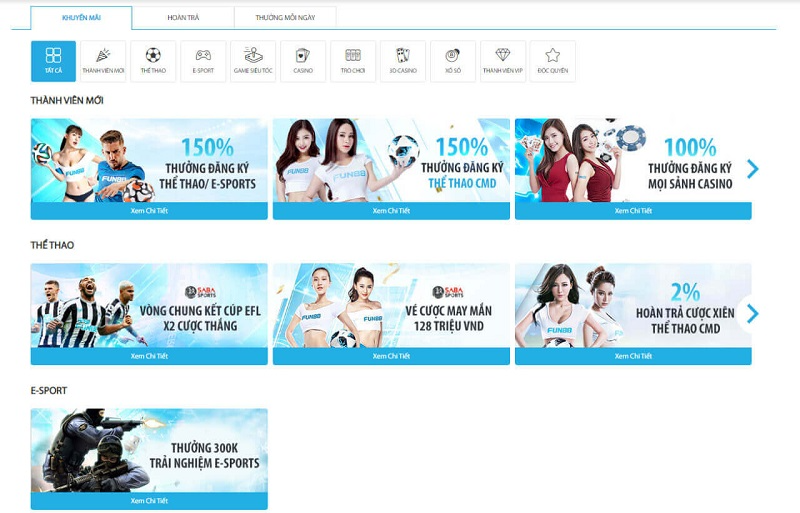This screenshot has height=513, width=800.
Task: Click the E-Sport section heading
Action: pyautogui.click(x=49, y=390)
